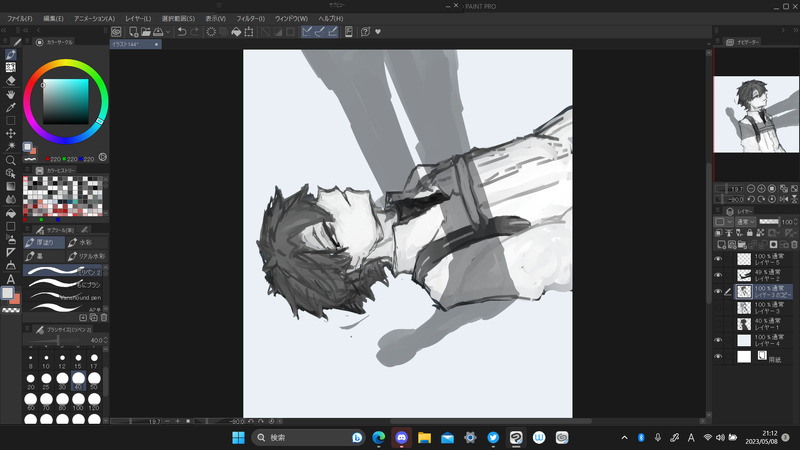The image size is (800, 450).
Task: Click the New canvas icon
Action: tap(133, 32)
